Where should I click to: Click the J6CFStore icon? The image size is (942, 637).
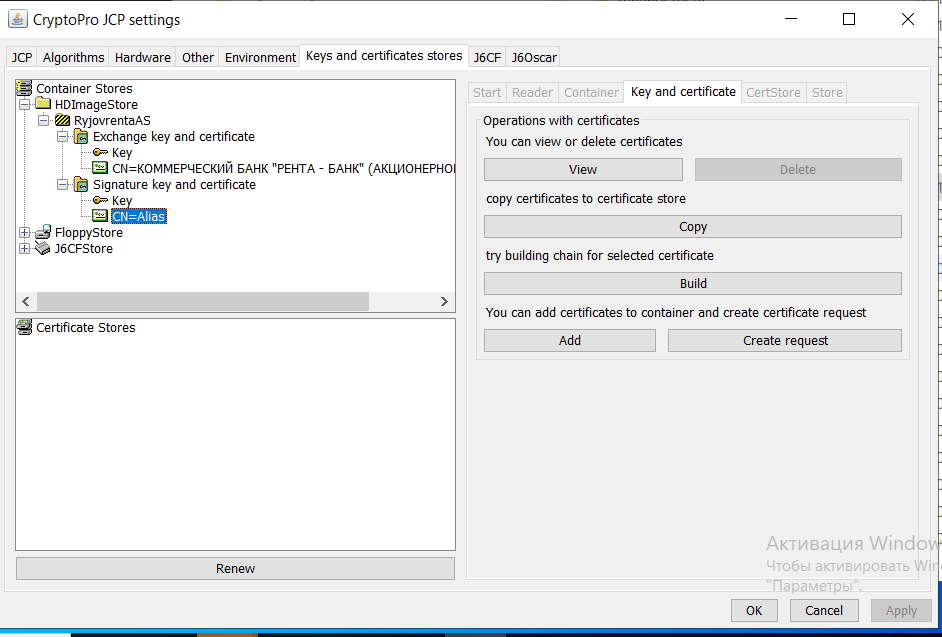click(43, 248)
